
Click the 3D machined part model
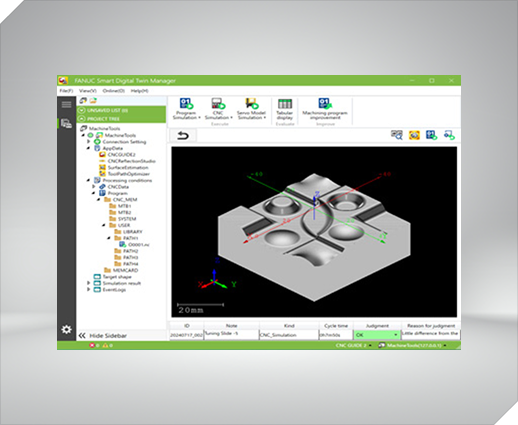(314, 237)
